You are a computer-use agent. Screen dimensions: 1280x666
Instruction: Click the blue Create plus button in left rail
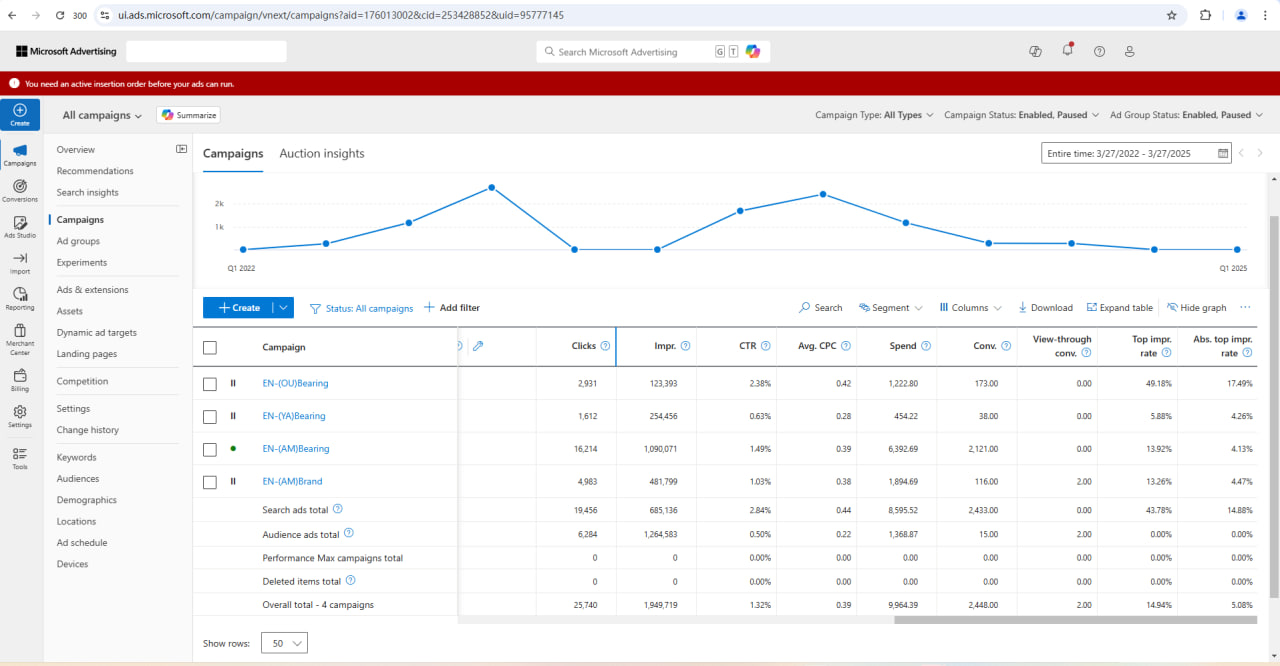pyautogui.click(x=20, y=114)
